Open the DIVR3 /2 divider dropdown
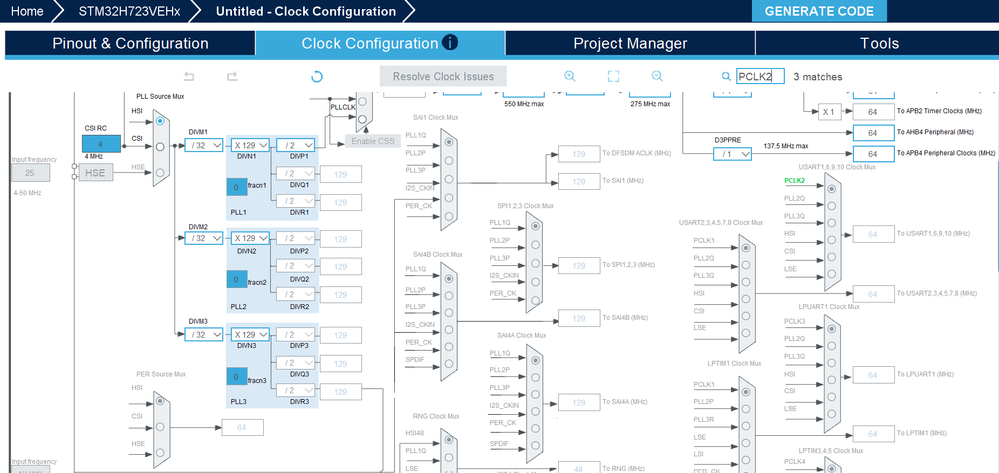Image resolution: width=999 pixels, height=473 pixels. 296,390
